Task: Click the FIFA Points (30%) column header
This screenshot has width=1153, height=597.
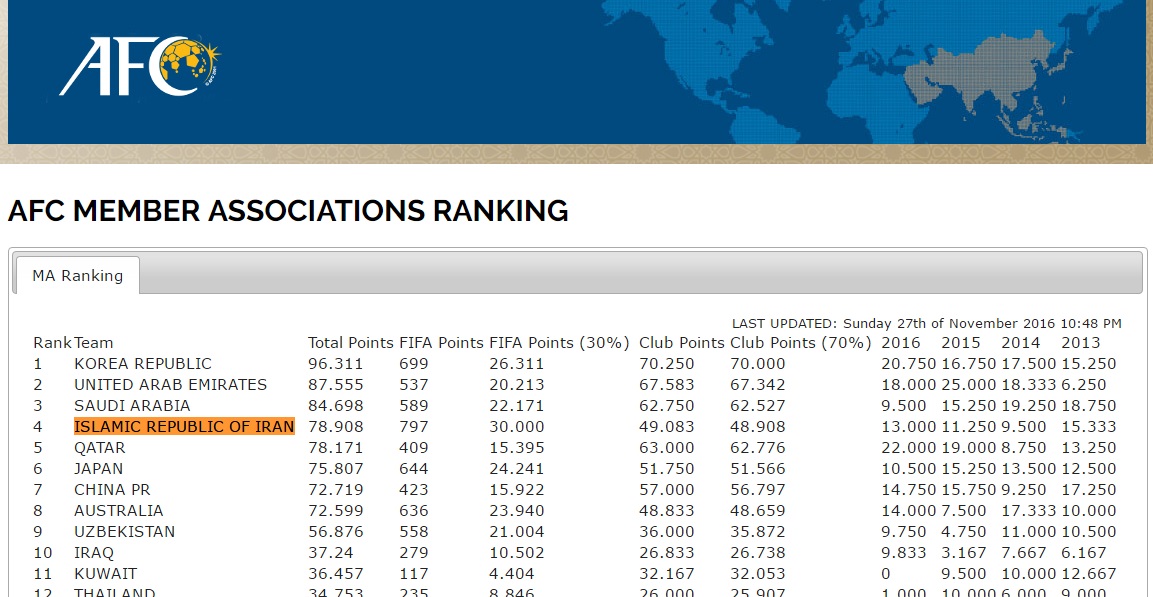Action: (x=560, y=343)
